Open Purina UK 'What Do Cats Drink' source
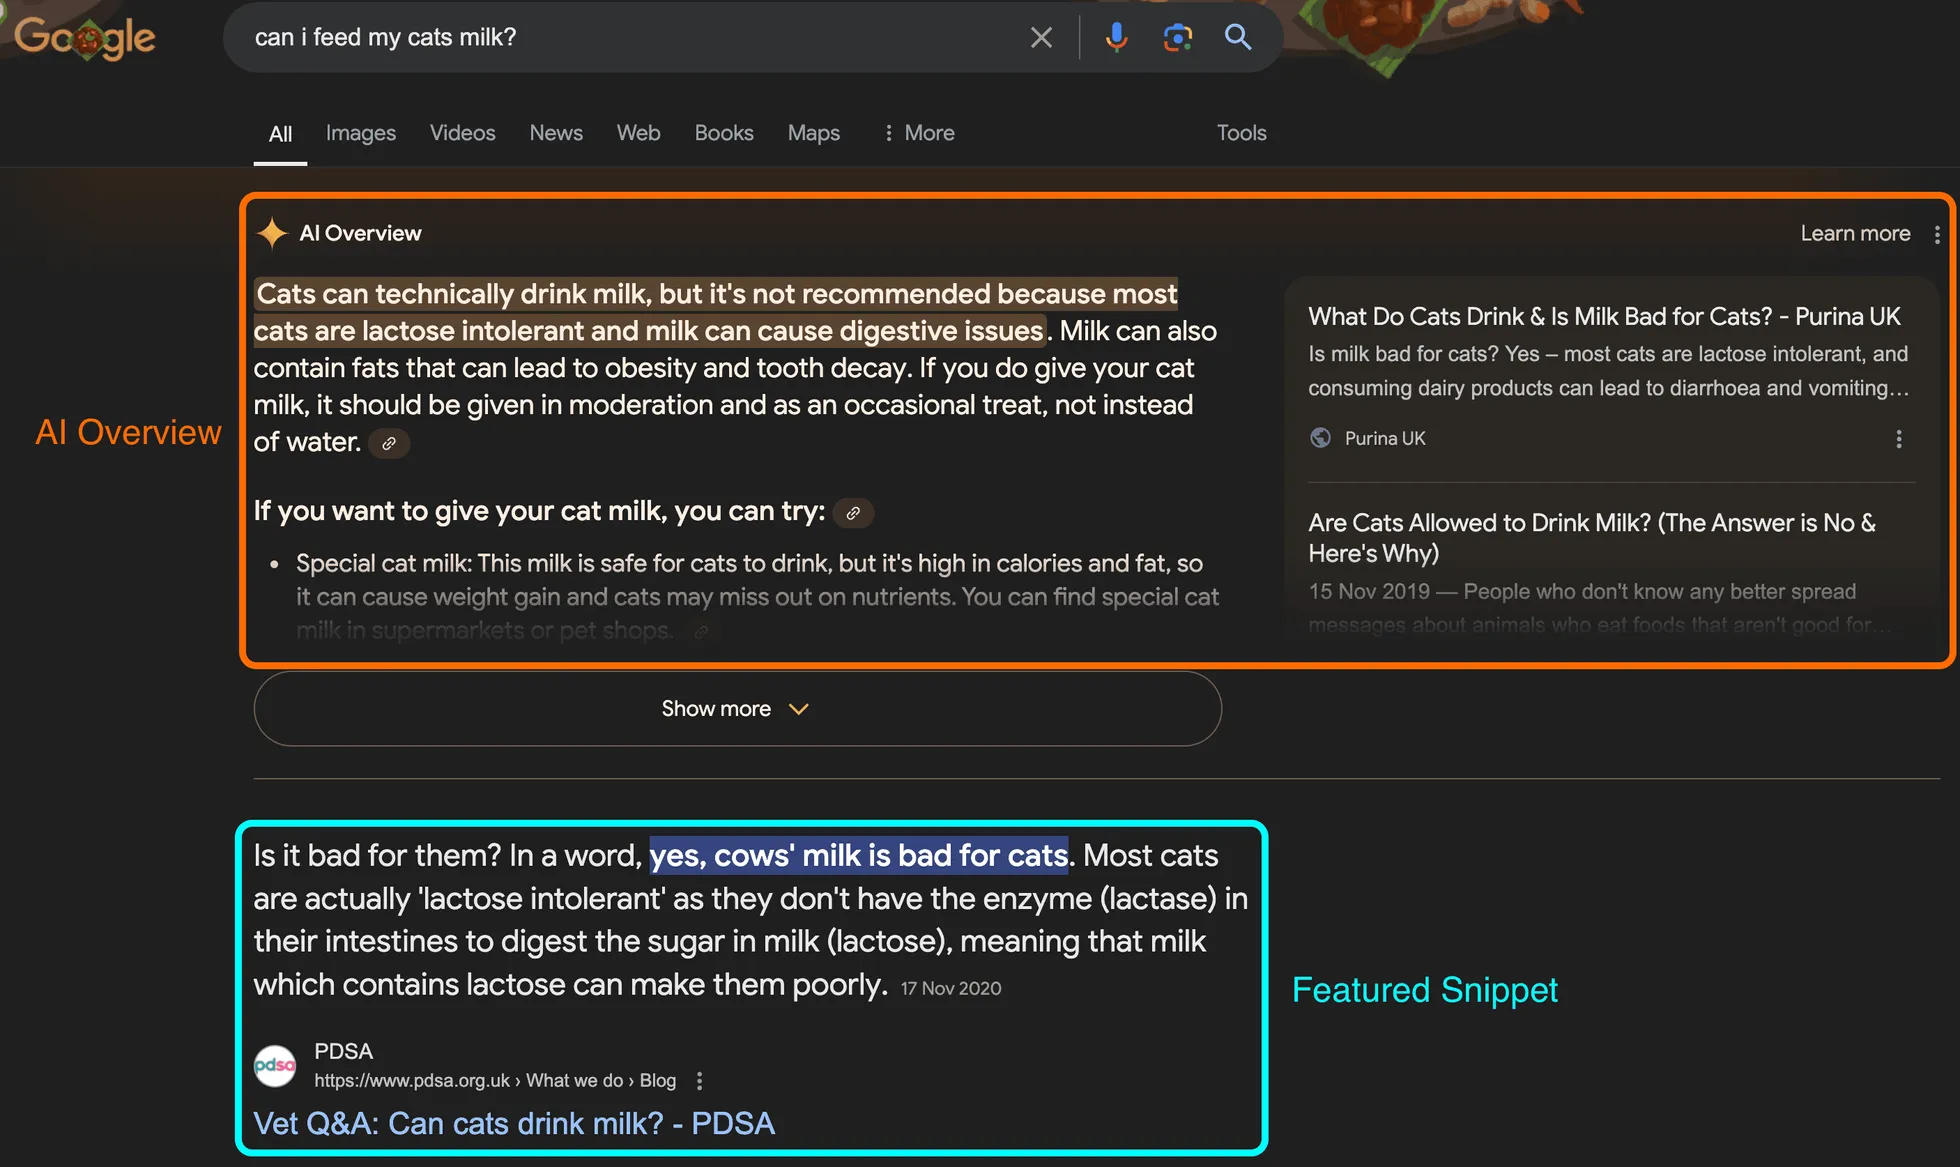Image resolution: width=1960 pixels, height=1167 pixels. [1603, 317]
